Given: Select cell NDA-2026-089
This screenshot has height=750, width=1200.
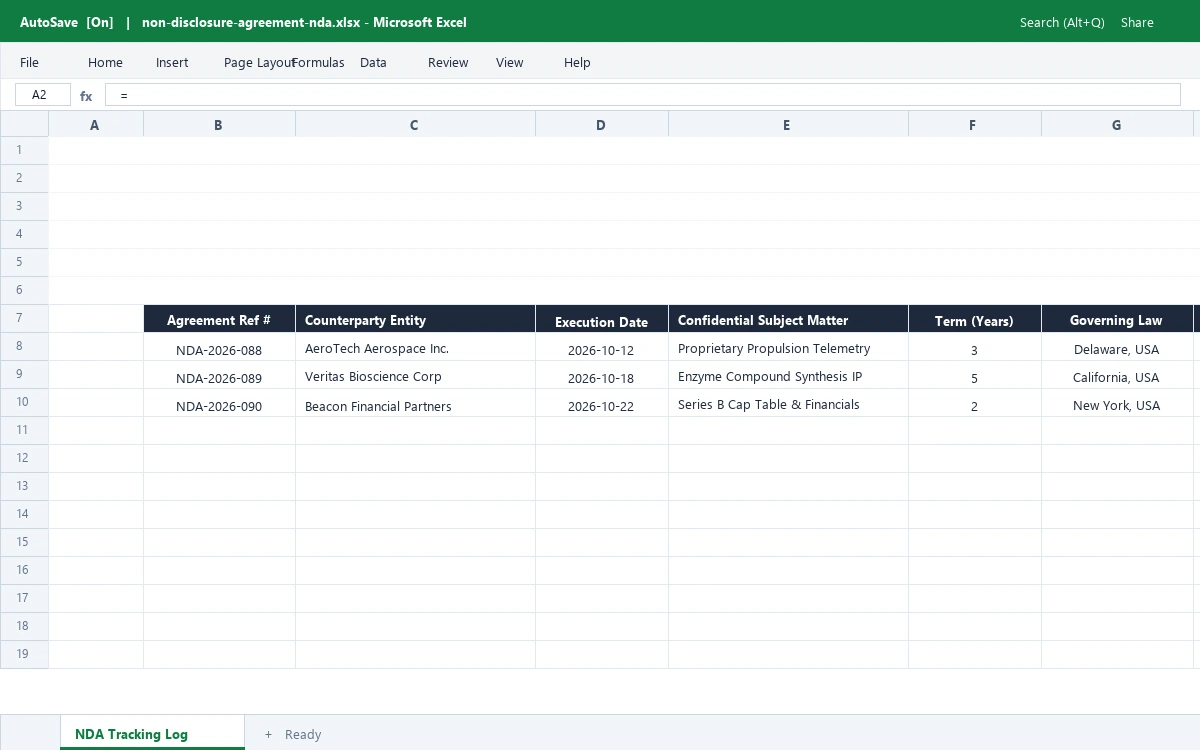Looking at the screenshot, I should click(219, 375).
